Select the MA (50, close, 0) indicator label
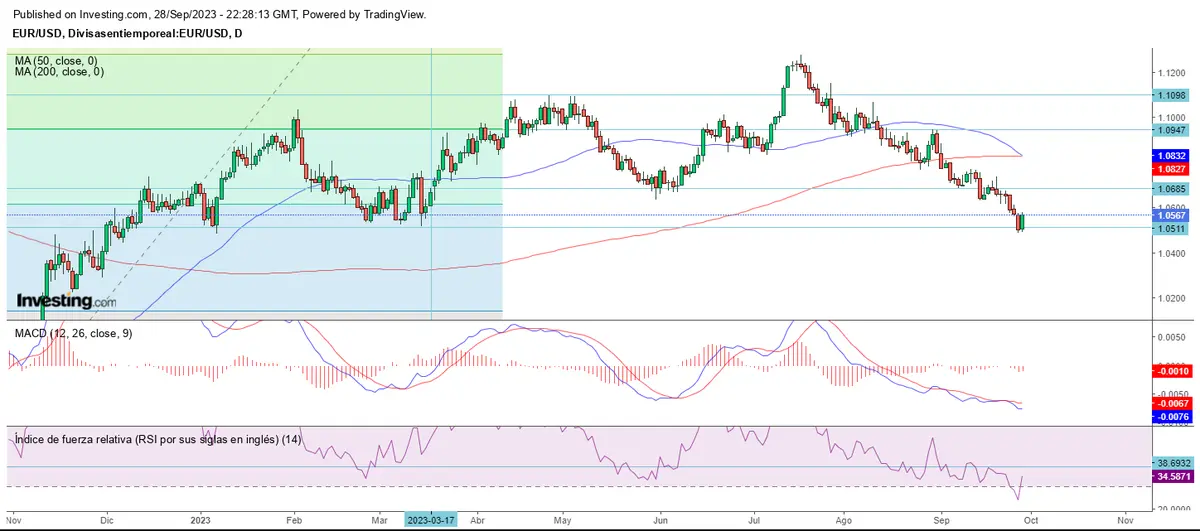Viewport: 1200px width, 531px height. click(x=59, y=61)
